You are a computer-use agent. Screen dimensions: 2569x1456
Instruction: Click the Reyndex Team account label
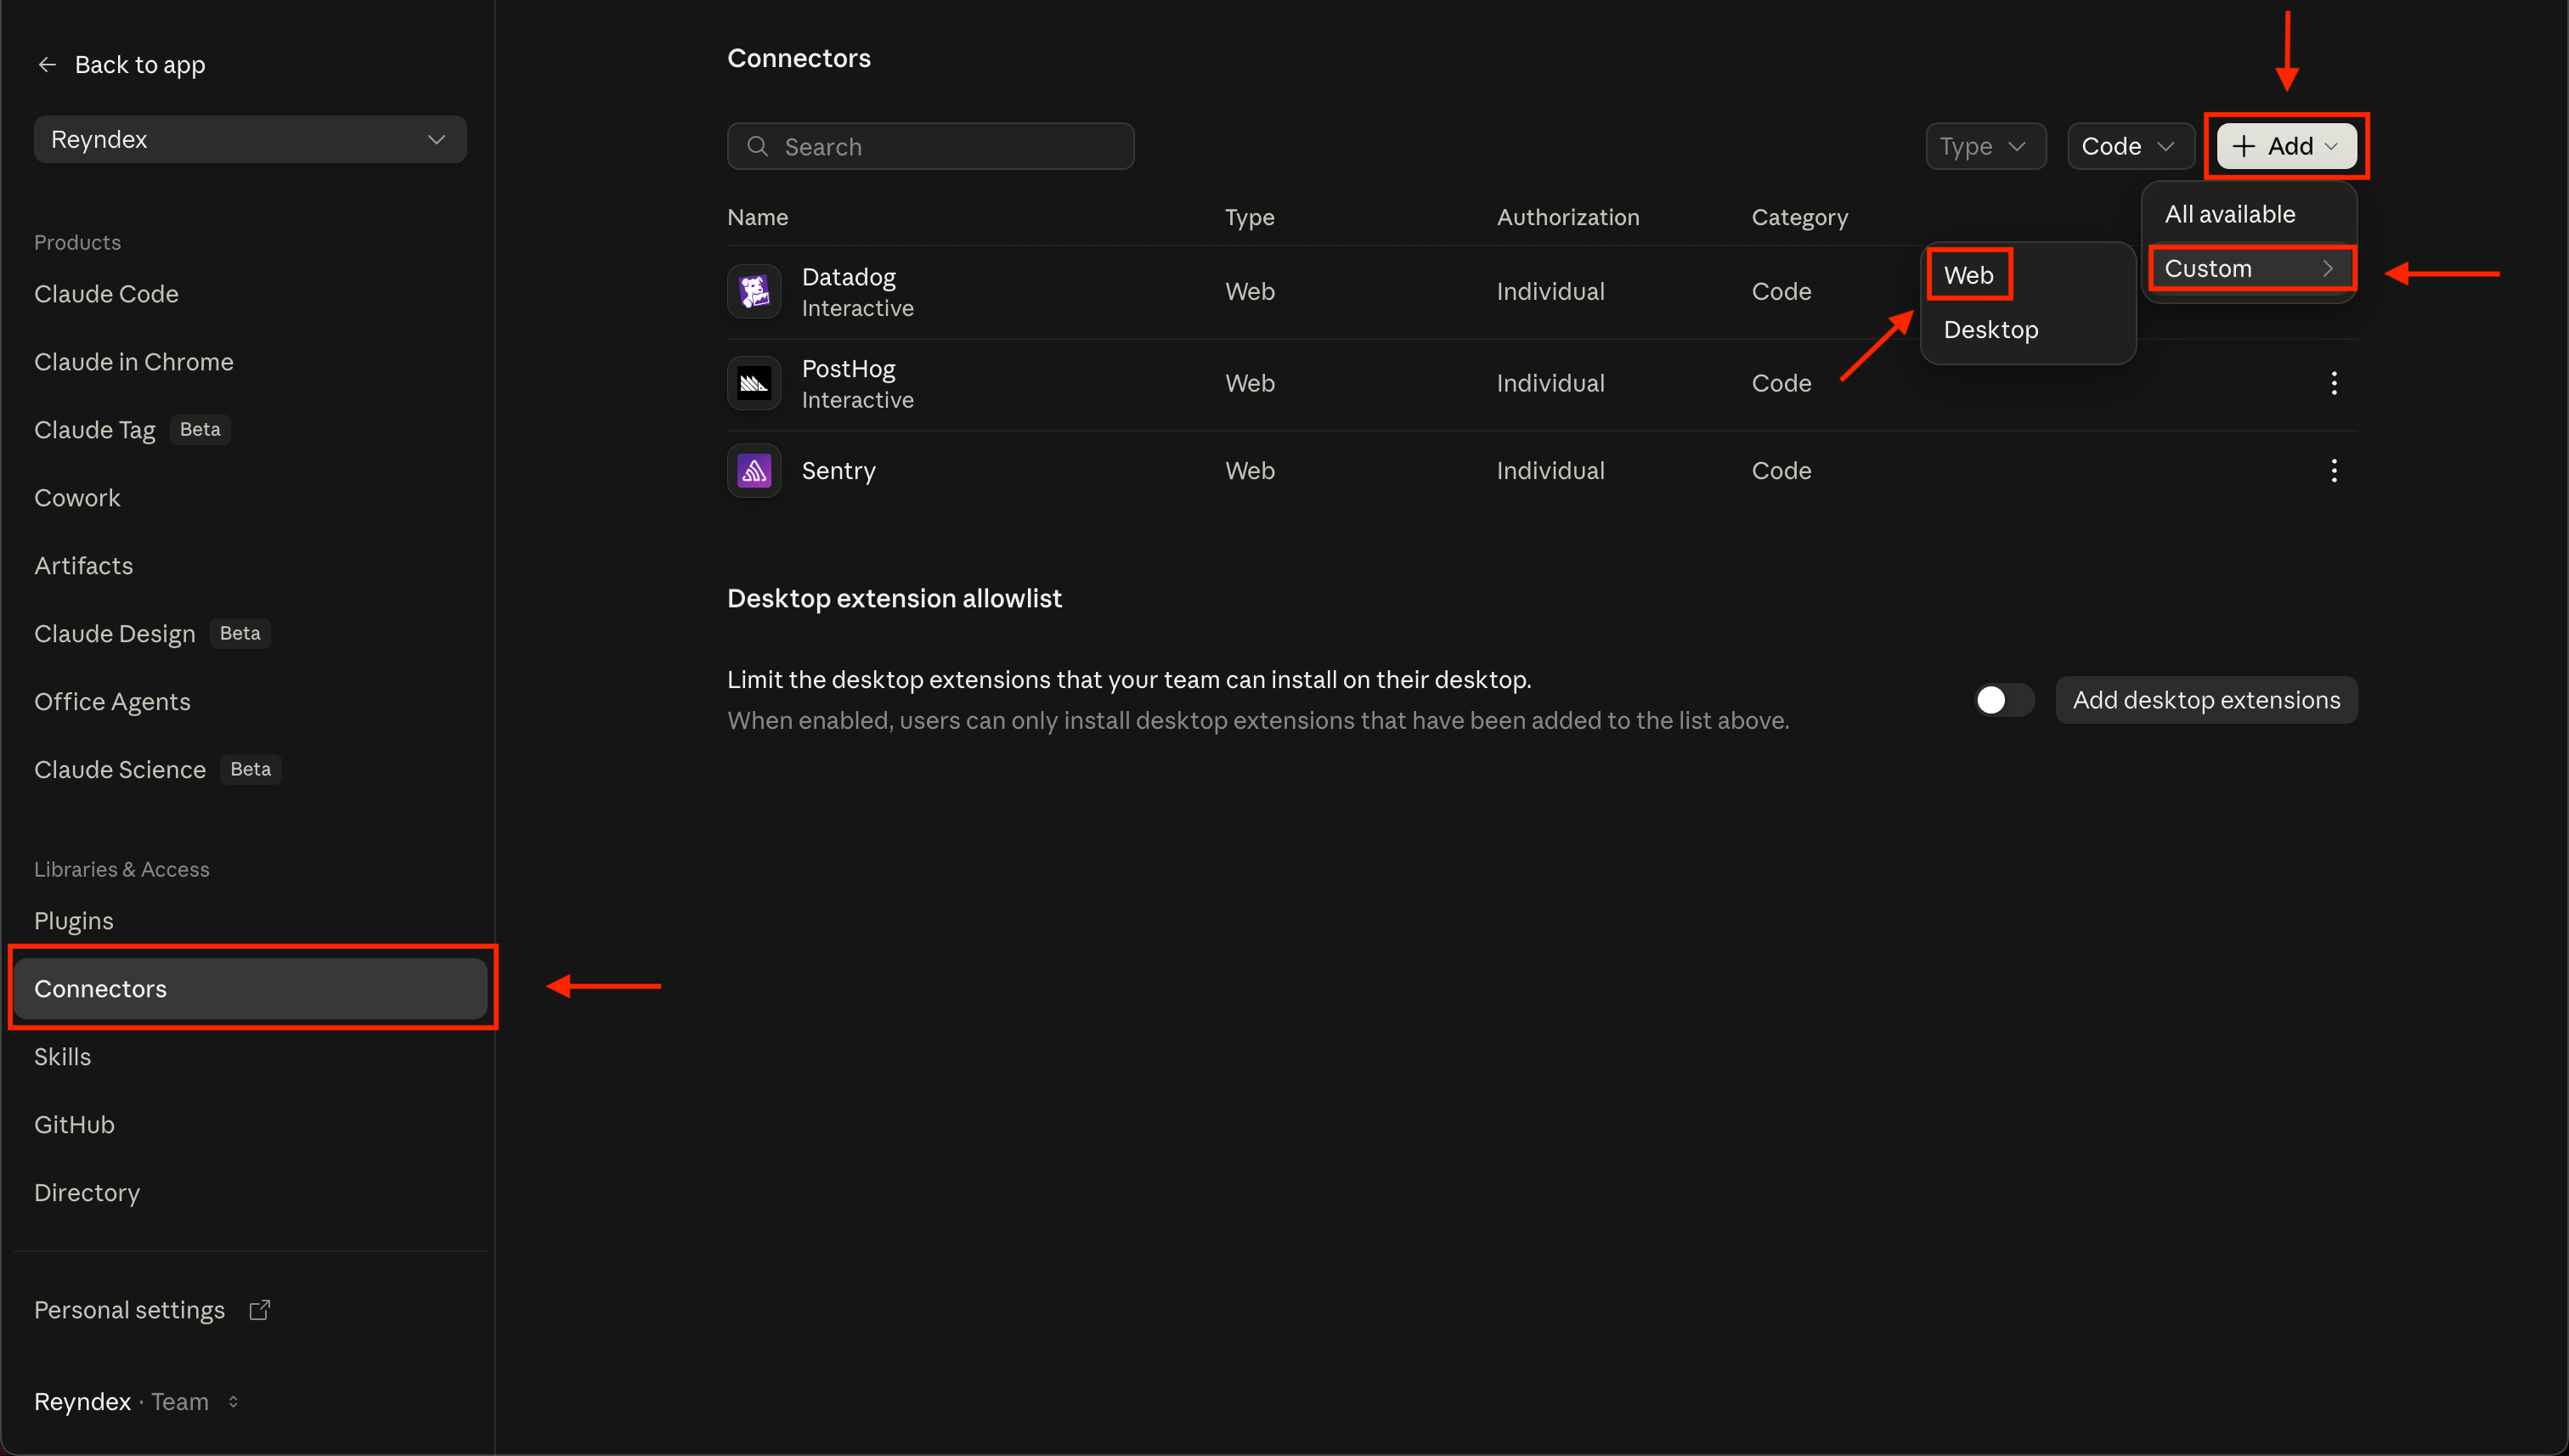click(121, 1402)
